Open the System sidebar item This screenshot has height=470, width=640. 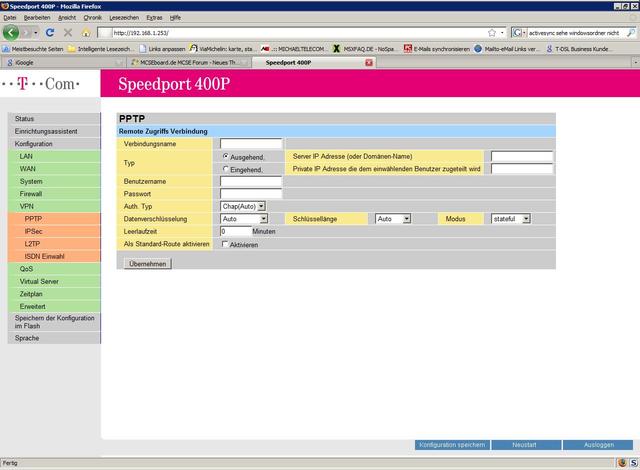[54, 182]
